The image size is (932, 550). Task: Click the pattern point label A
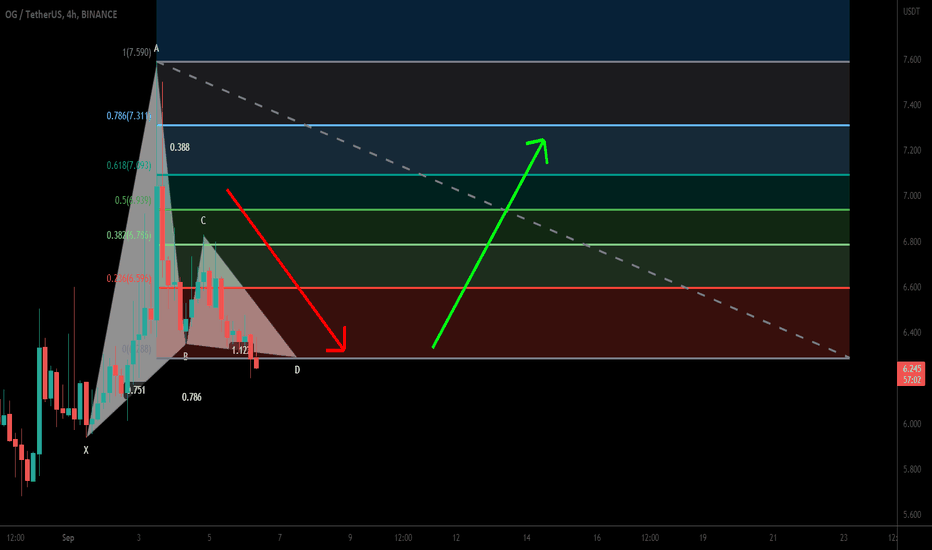[x=156, y=49]
